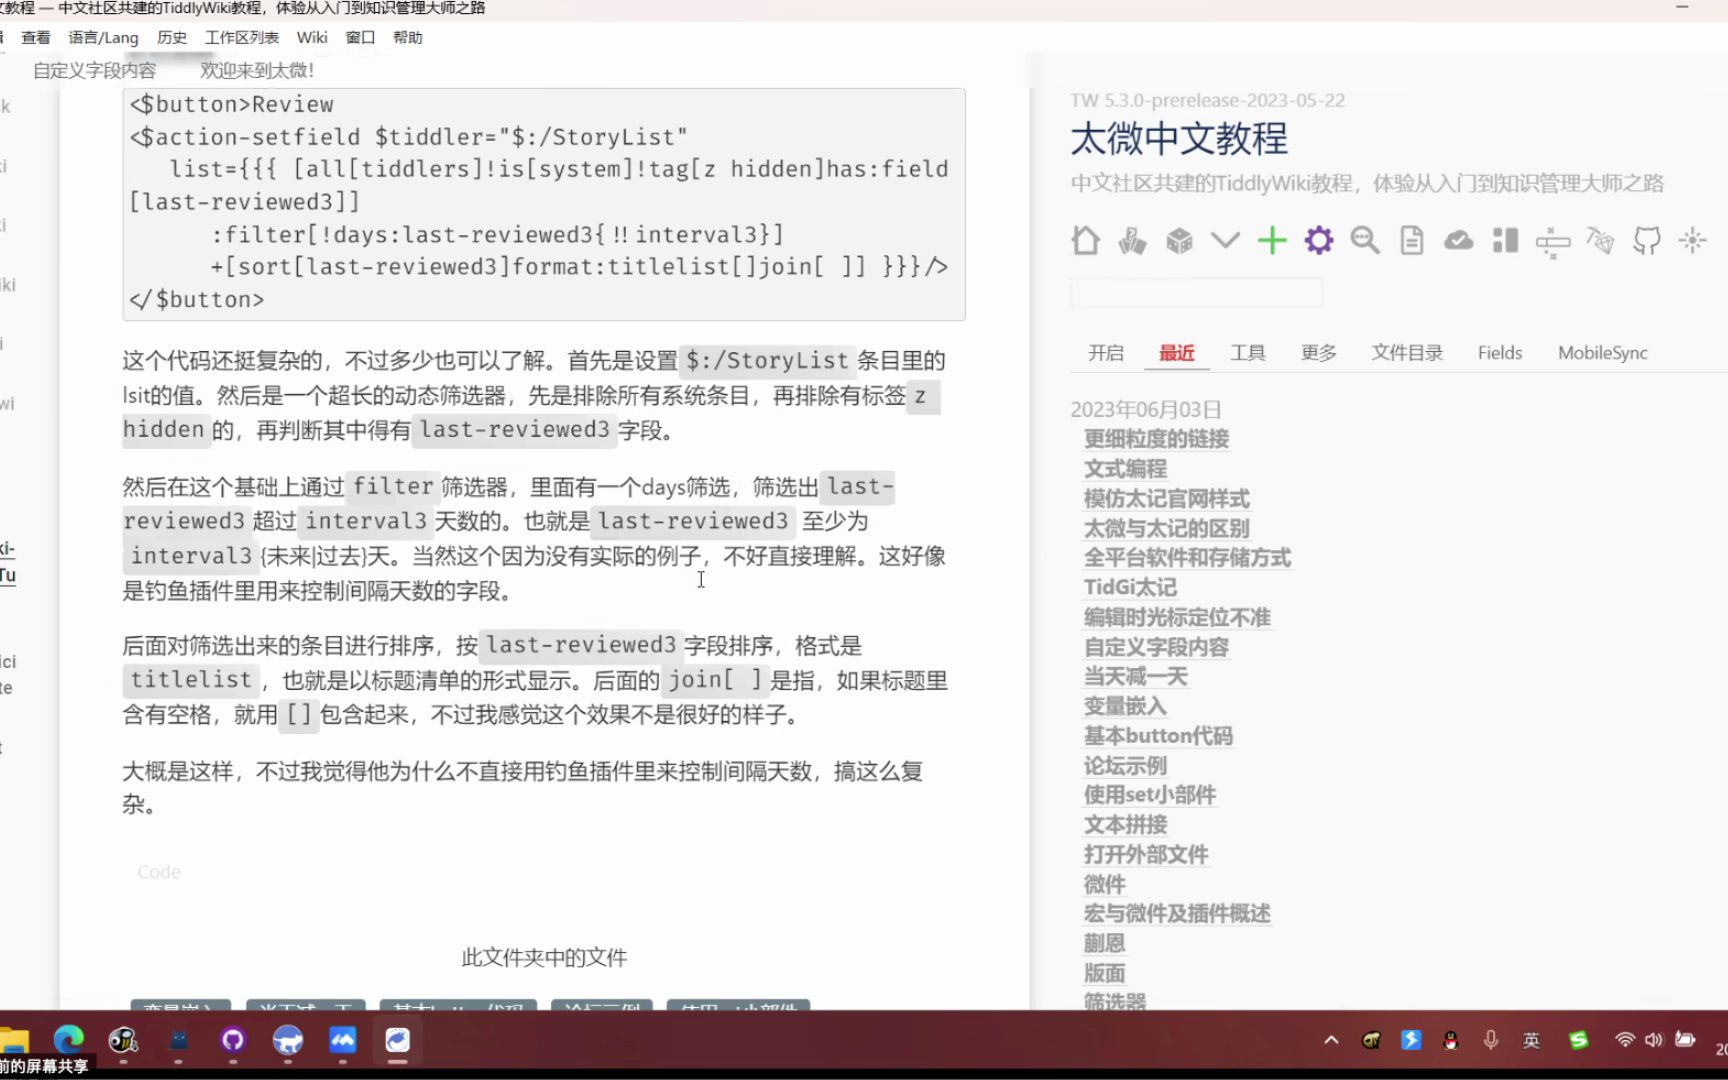Open the Fields sidebar tab
The image size is (1728, 1080).
(x=1500, y=353)
